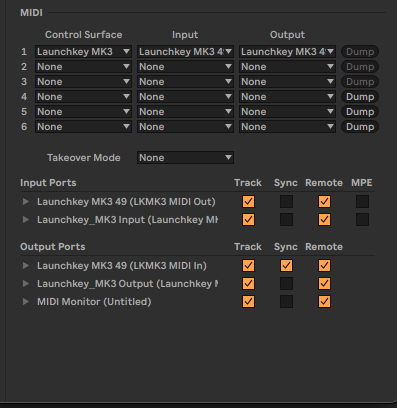This screenshot has width=397, height=408.
Task: Open Control Surface dropdown for row 6
Action: [x=83, y=127]
